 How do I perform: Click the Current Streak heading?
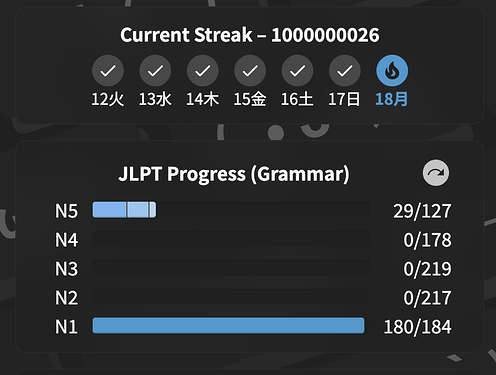(250, 35)
